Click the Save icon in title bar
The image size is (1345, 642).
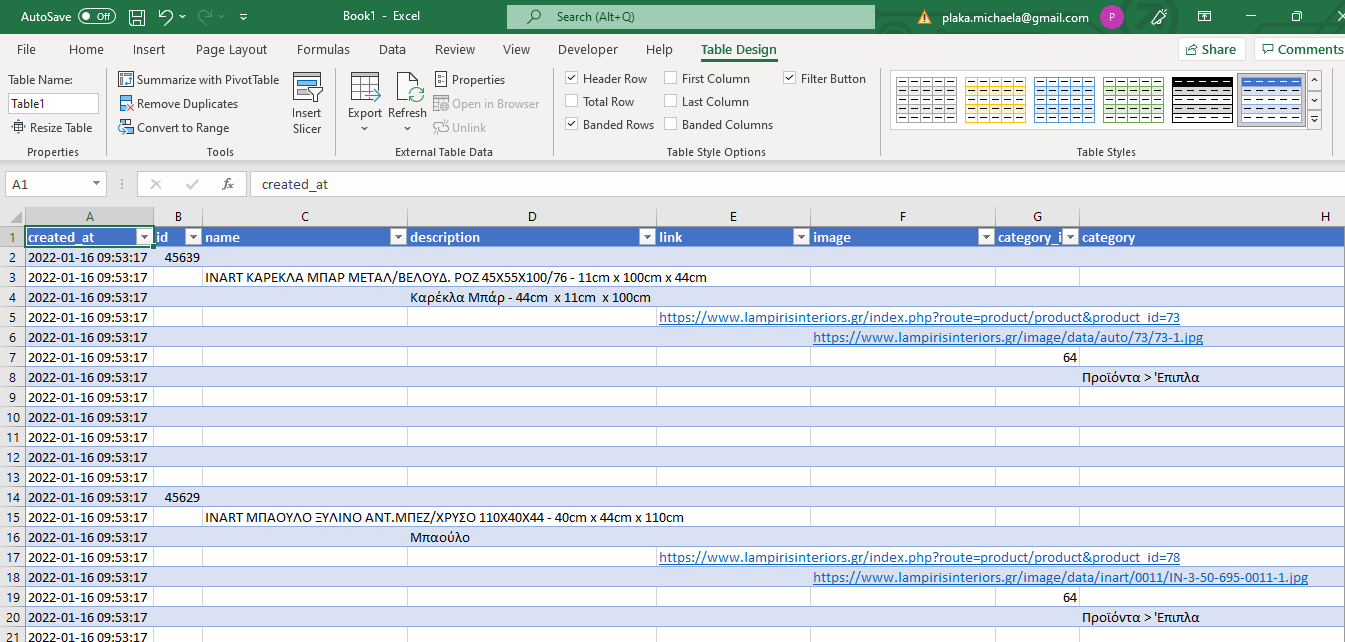(137, 17)
